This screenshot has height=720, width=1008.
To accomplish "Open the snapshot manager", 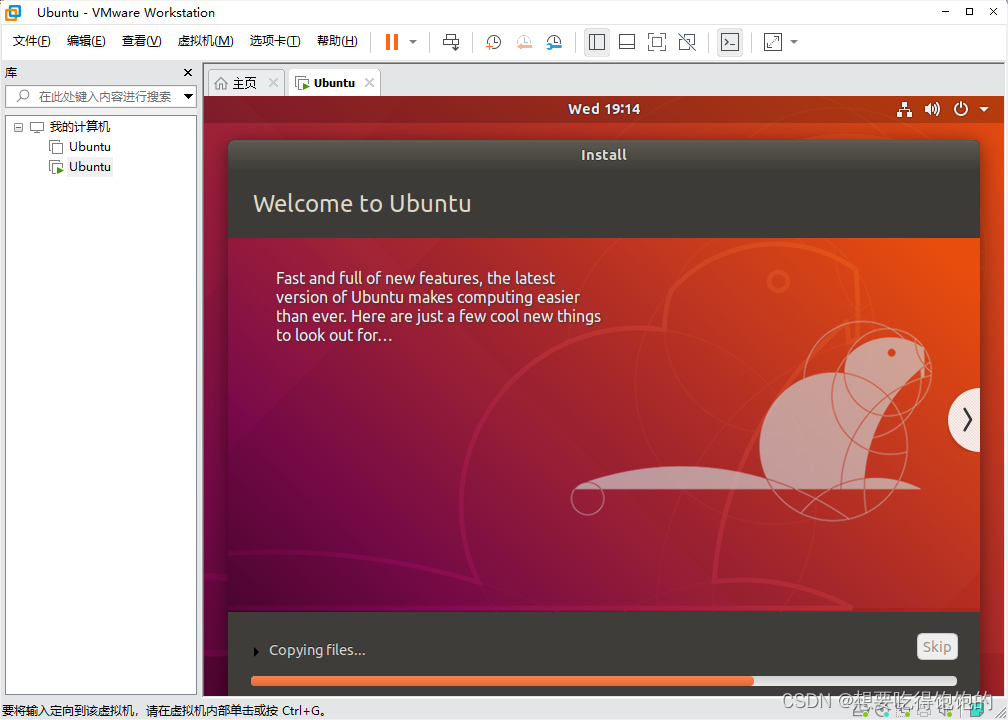I will [554, 42].
